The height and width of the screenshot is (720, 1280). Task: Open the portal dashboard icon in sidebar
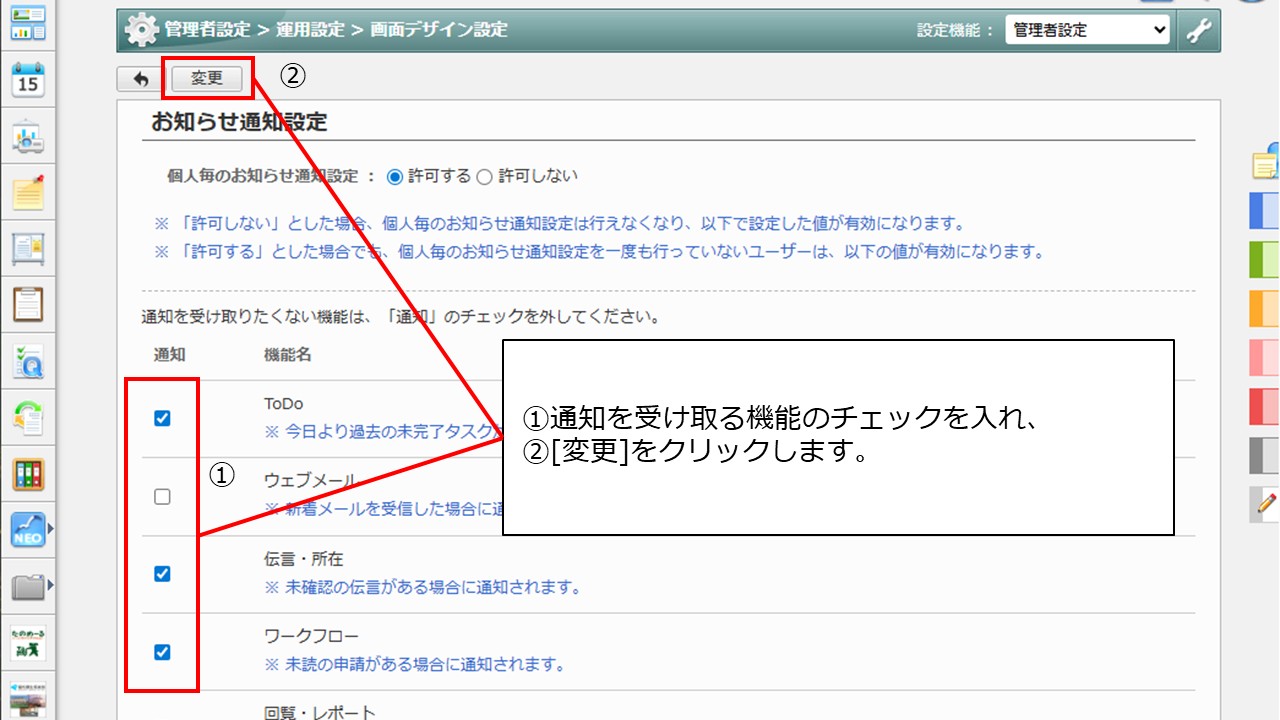click(28, 22)
